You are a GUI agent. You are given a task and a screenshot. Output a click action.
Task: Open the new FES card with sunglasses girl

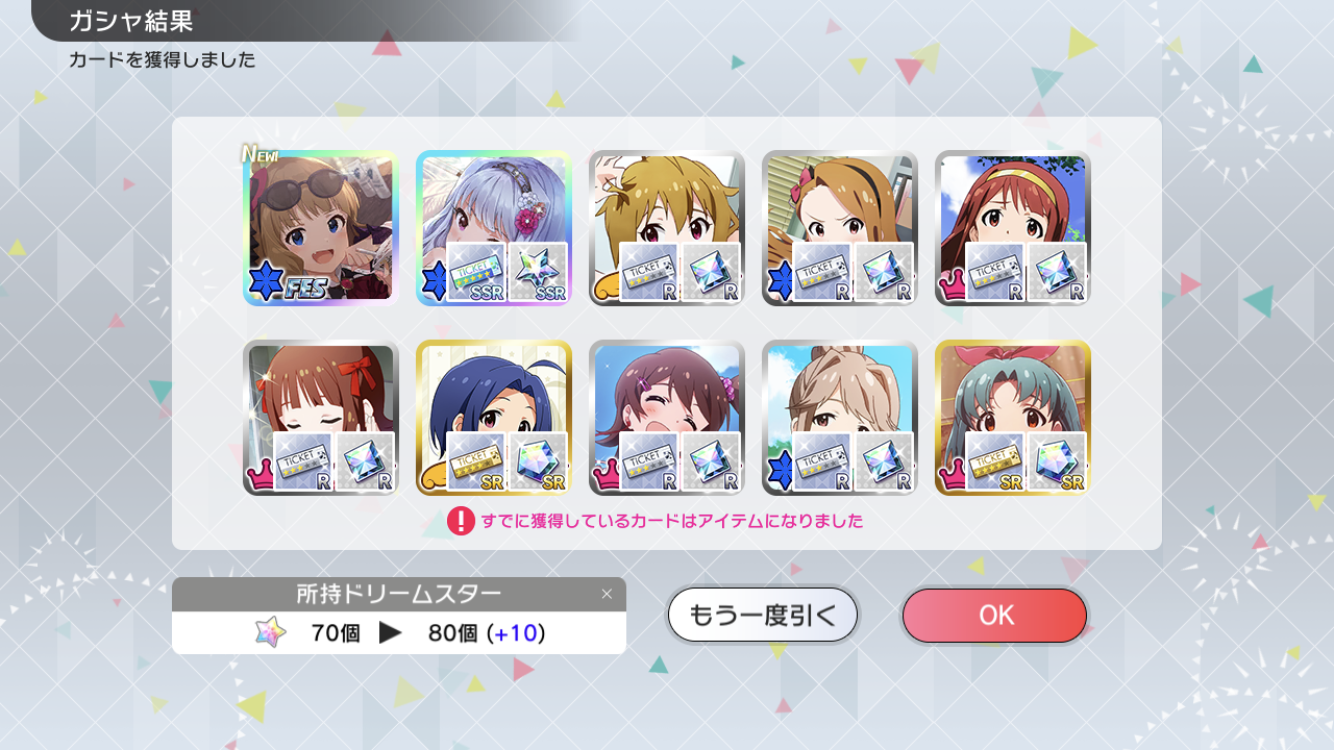coord(321,228)
